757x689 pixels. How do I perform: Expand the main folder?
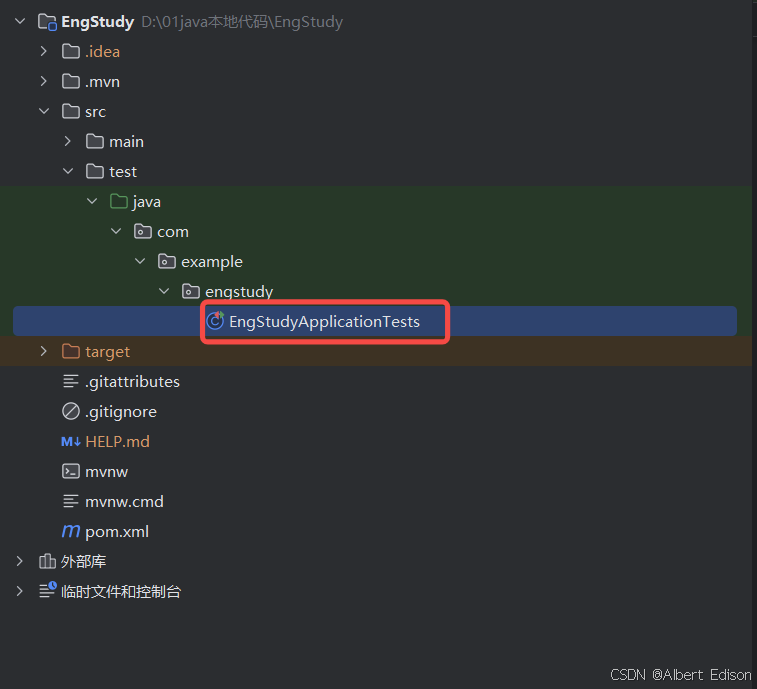click(67, 142)
